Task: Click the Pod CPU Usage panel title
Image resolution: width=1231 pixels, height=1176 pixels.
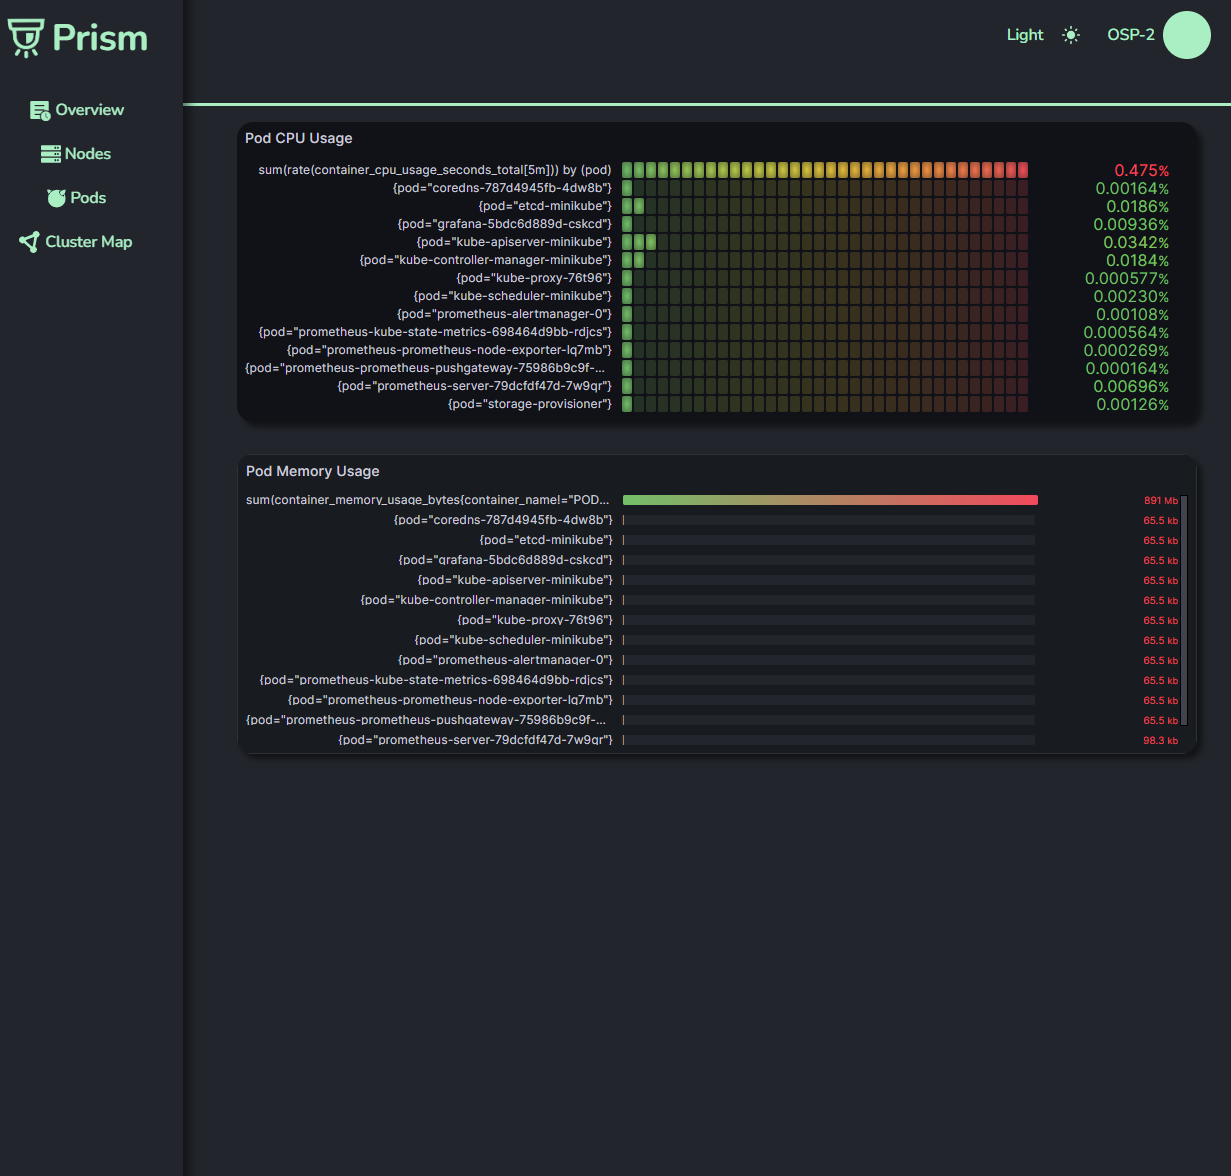Action: [299, 138]
